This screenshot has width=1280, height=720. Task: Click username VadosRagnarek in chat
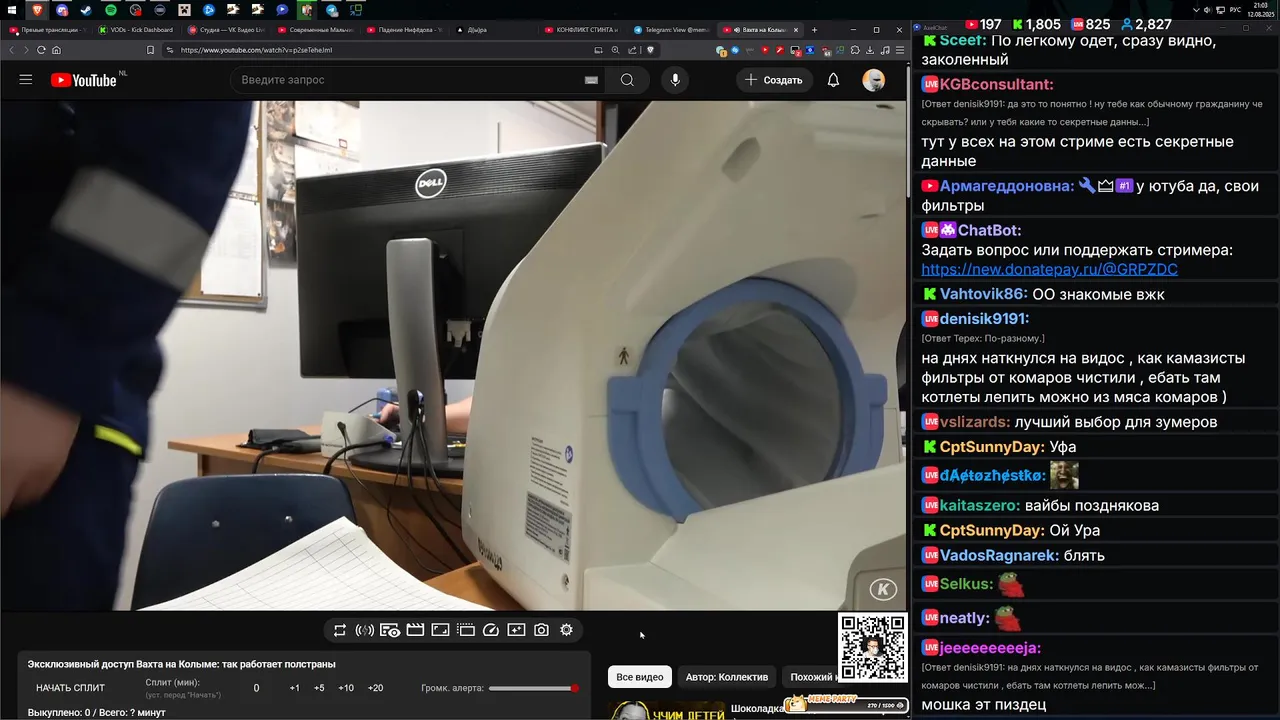[999, 555]
